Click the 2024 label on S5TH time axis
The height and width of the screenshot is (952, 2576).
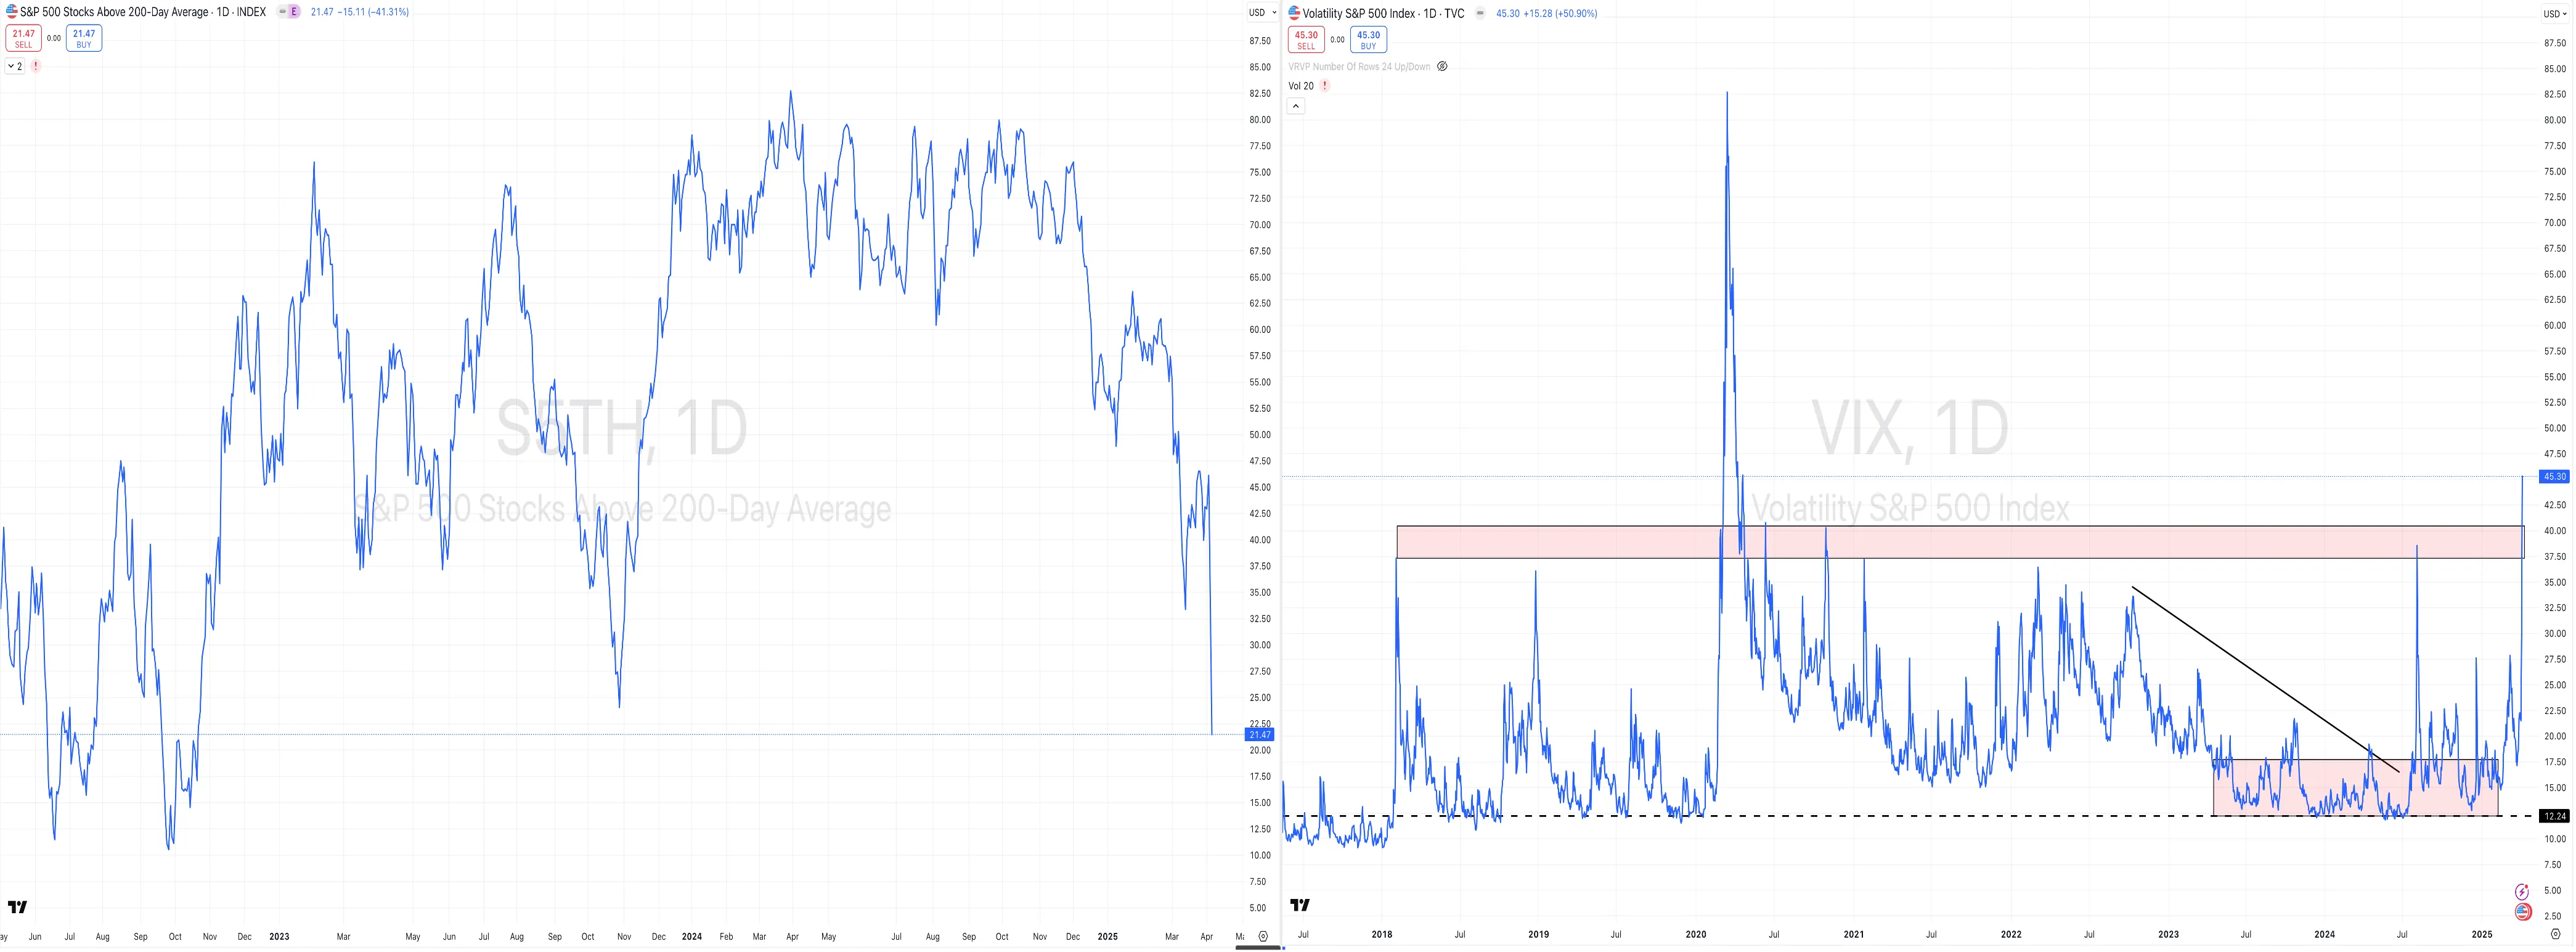[691, 937]
